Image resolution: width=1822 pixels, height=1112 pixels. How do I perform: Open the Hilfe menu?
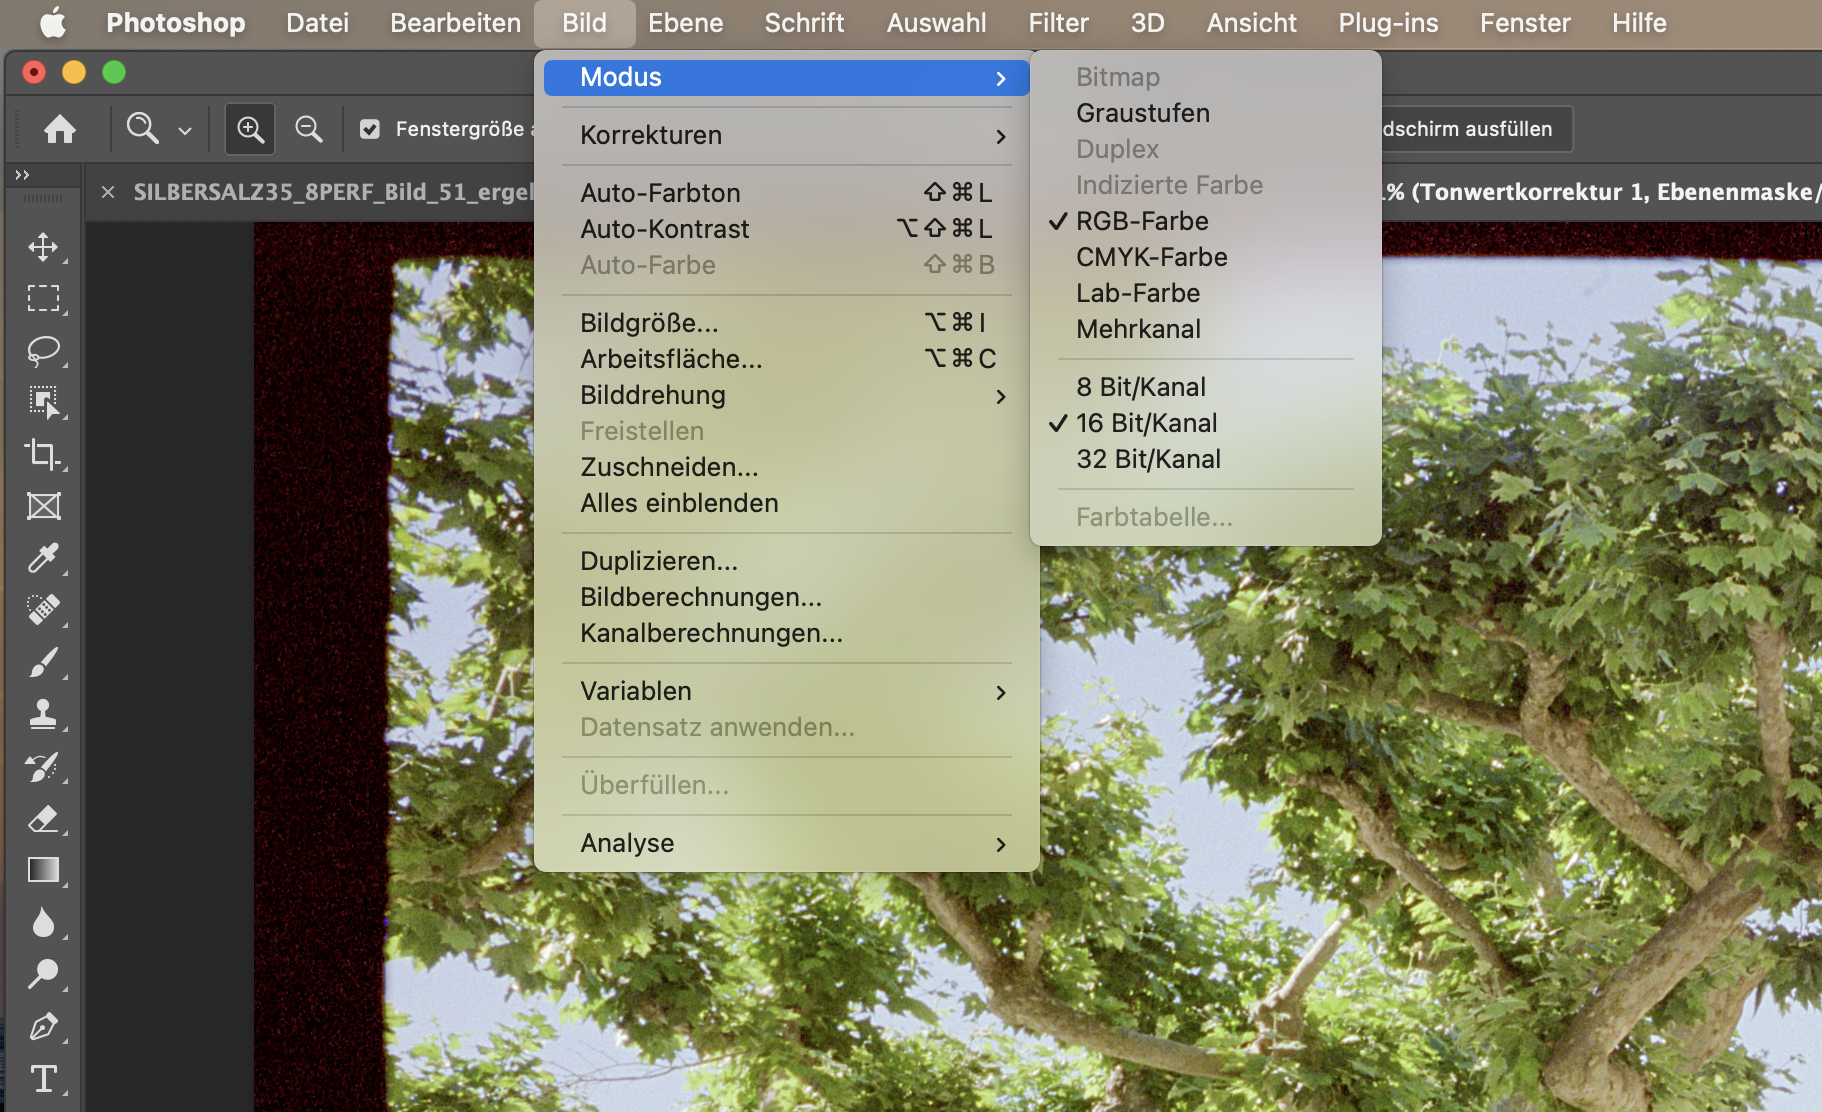point(1639,22)
